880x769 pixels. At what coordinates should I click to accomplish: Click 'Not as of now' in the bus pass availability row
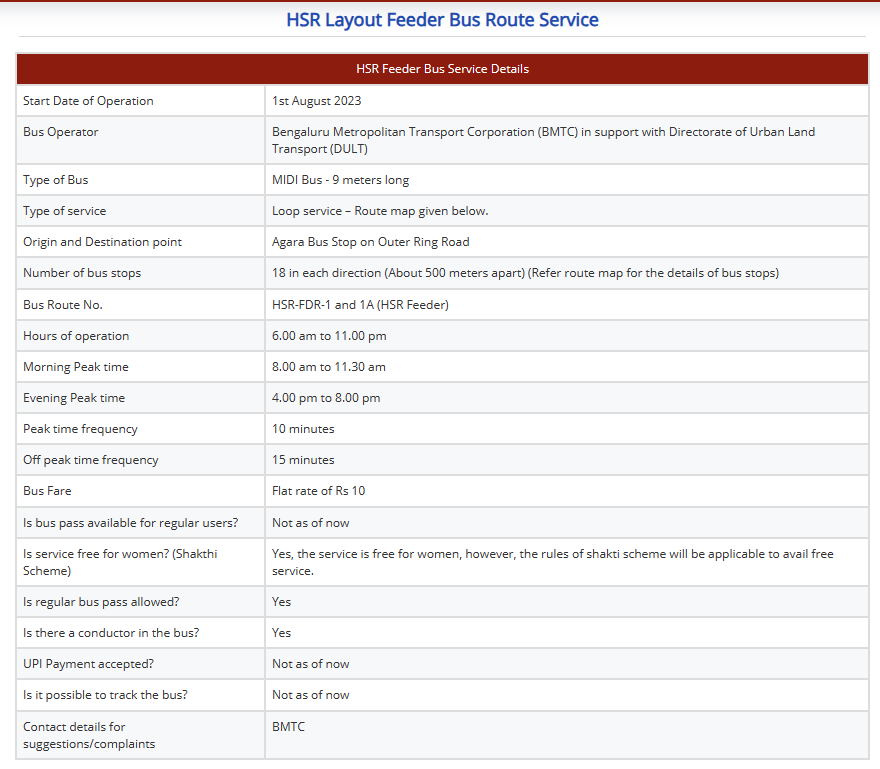(311, 523)
